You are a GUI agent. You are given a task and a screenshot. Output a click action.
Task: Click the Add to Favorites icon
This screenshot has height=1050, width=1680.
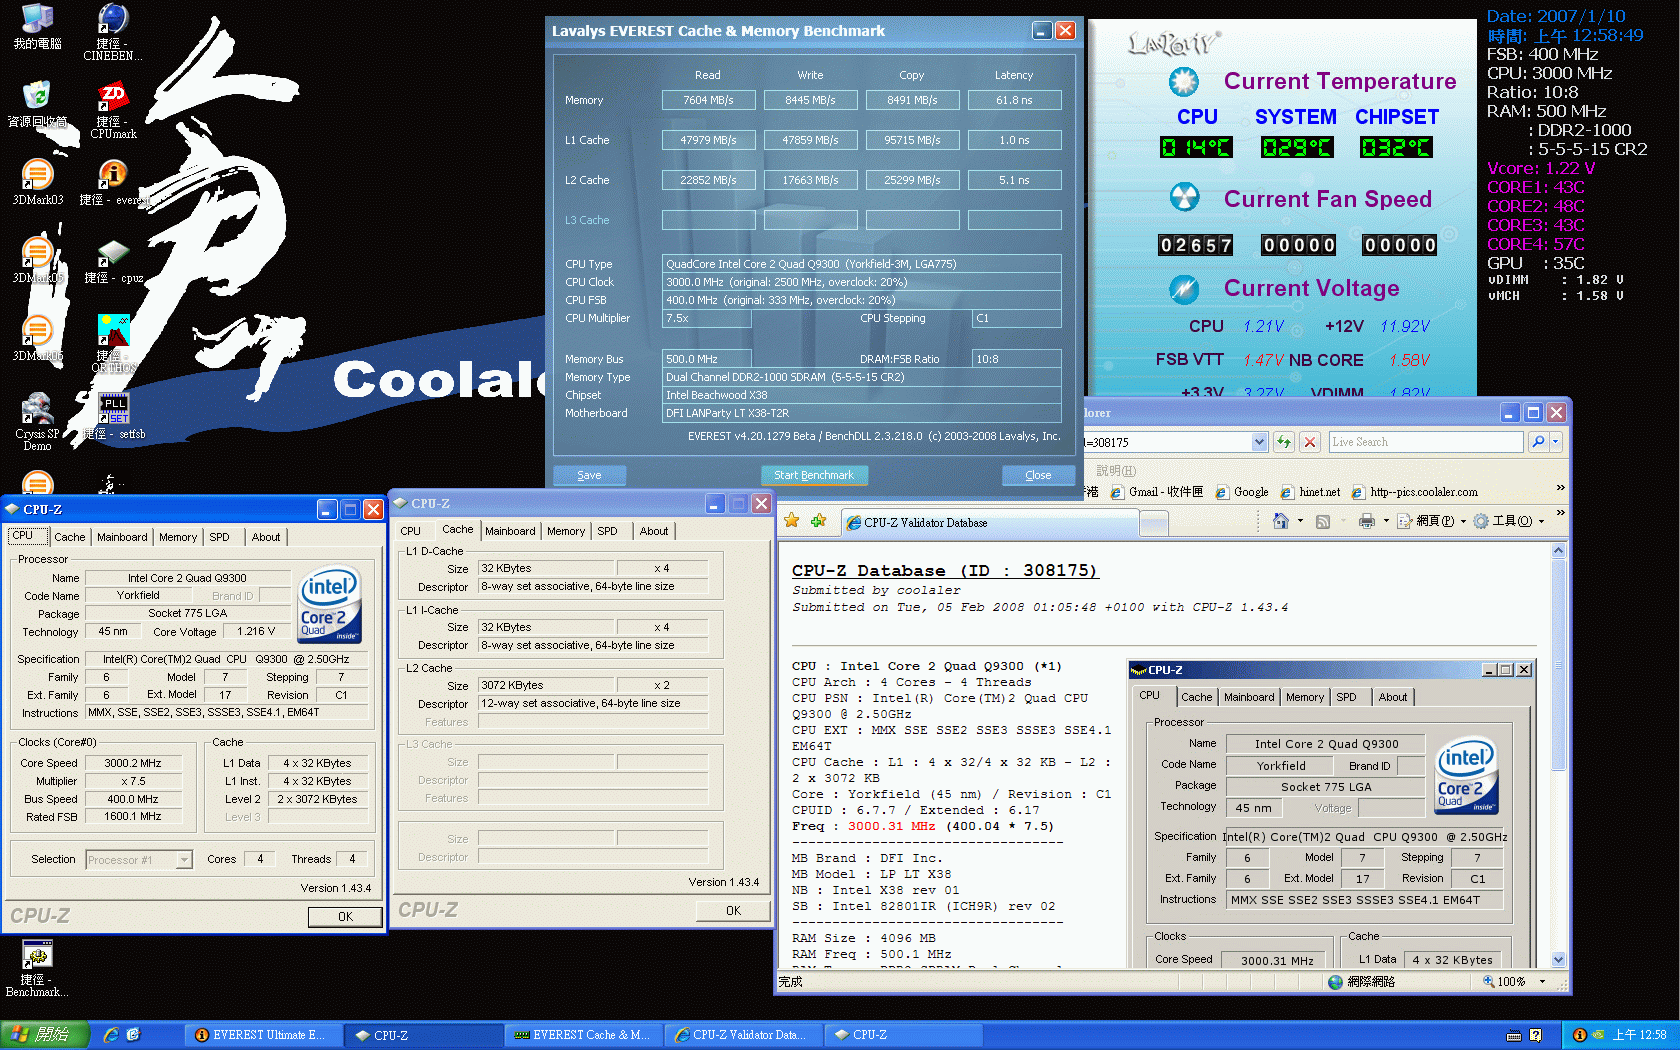pos(818,521)
